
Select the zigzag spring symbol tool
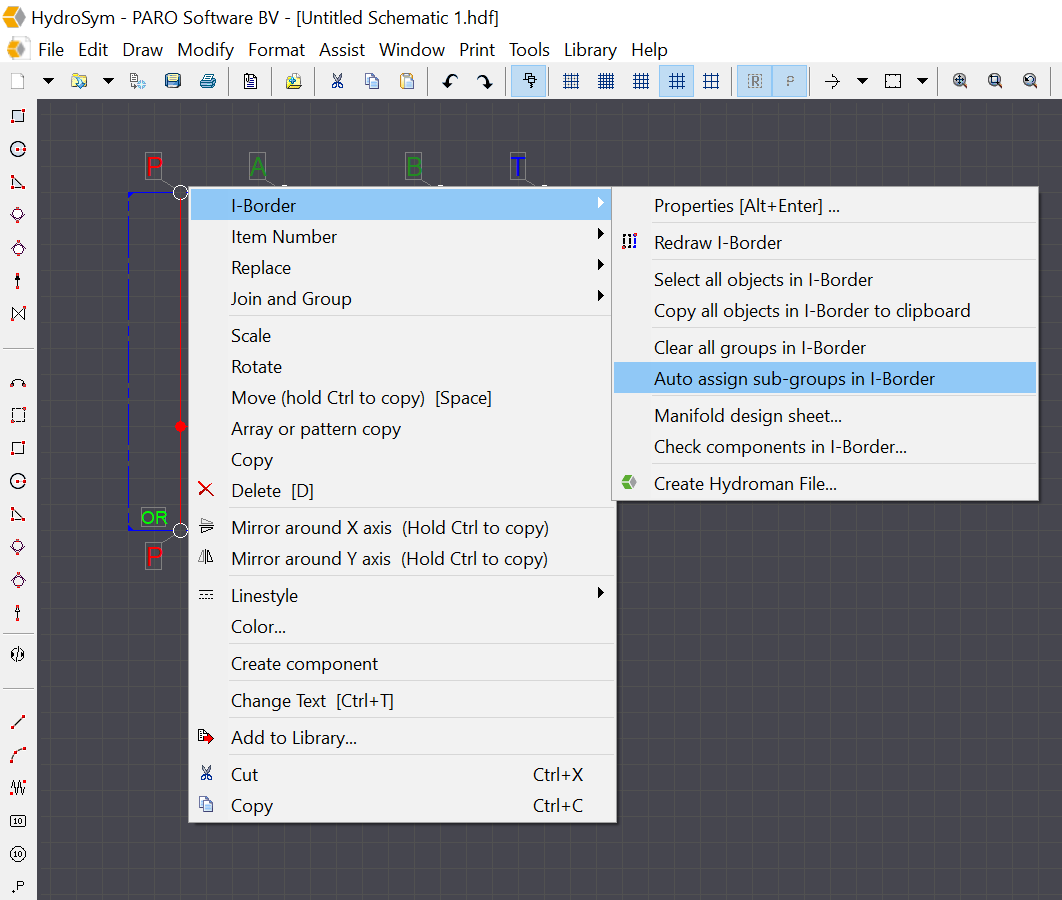pos(18,788)
